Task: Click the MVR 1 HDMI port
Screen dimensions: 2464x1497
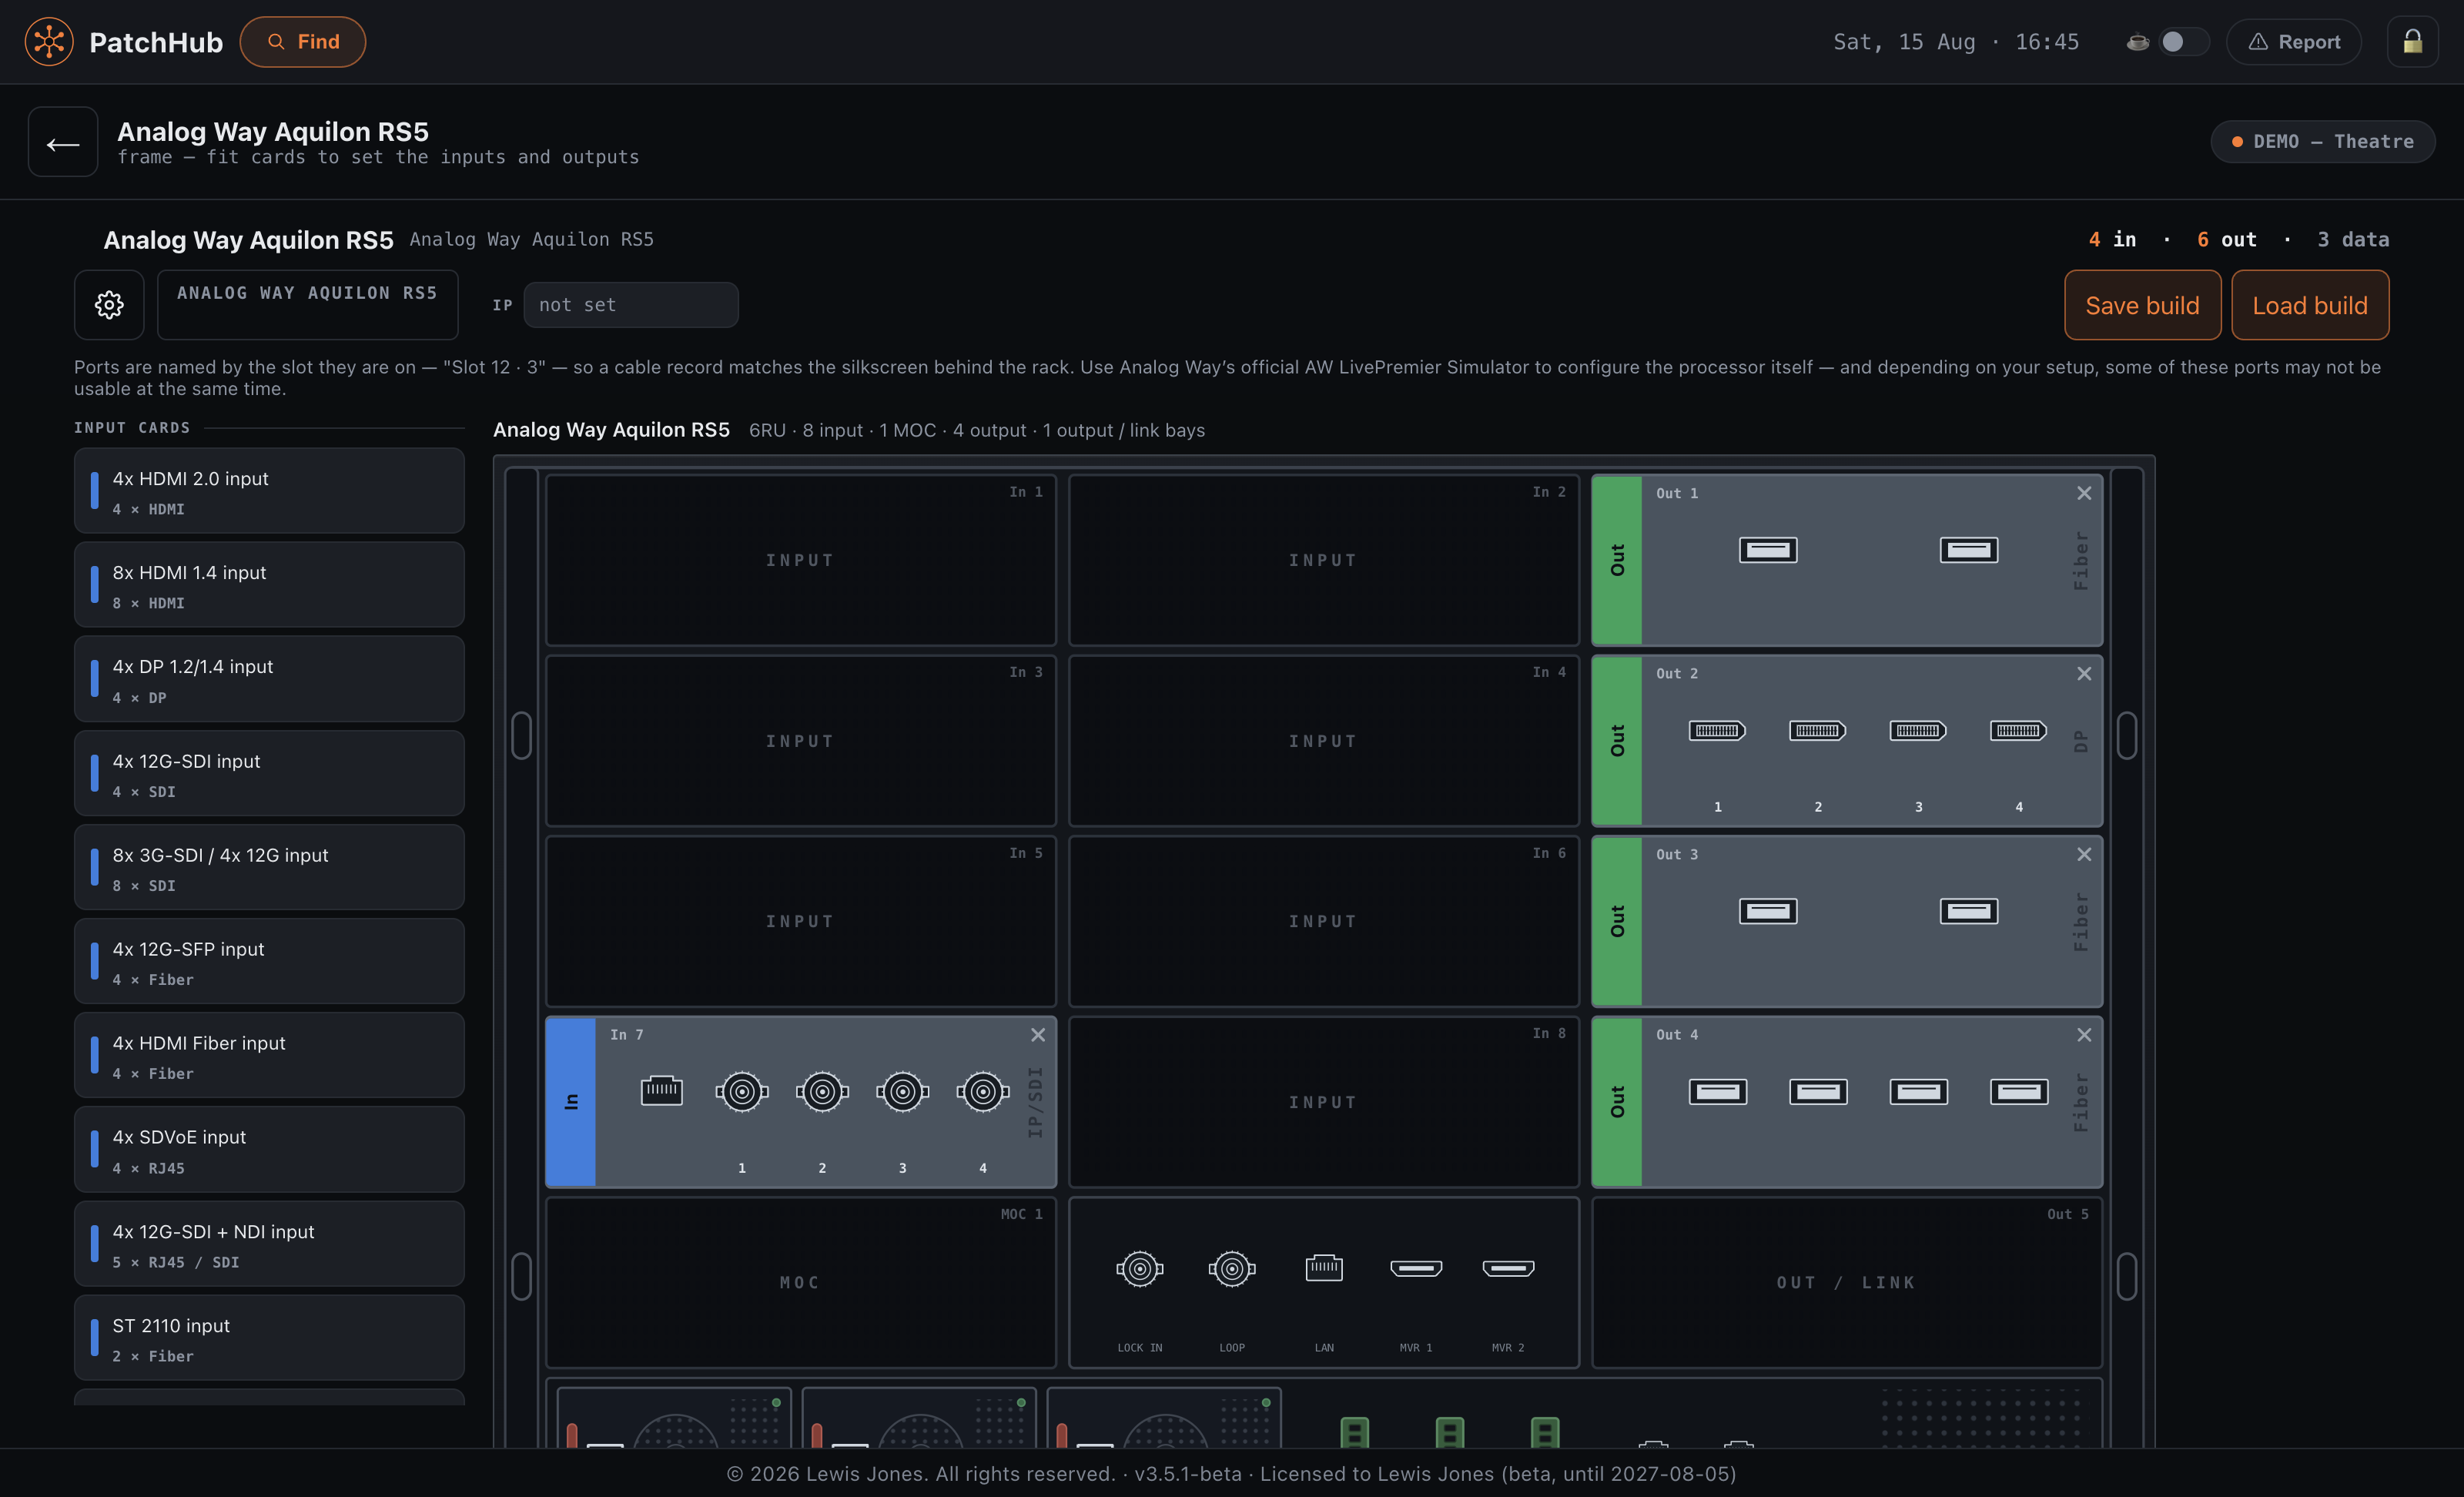Action: point(1416,1269)
